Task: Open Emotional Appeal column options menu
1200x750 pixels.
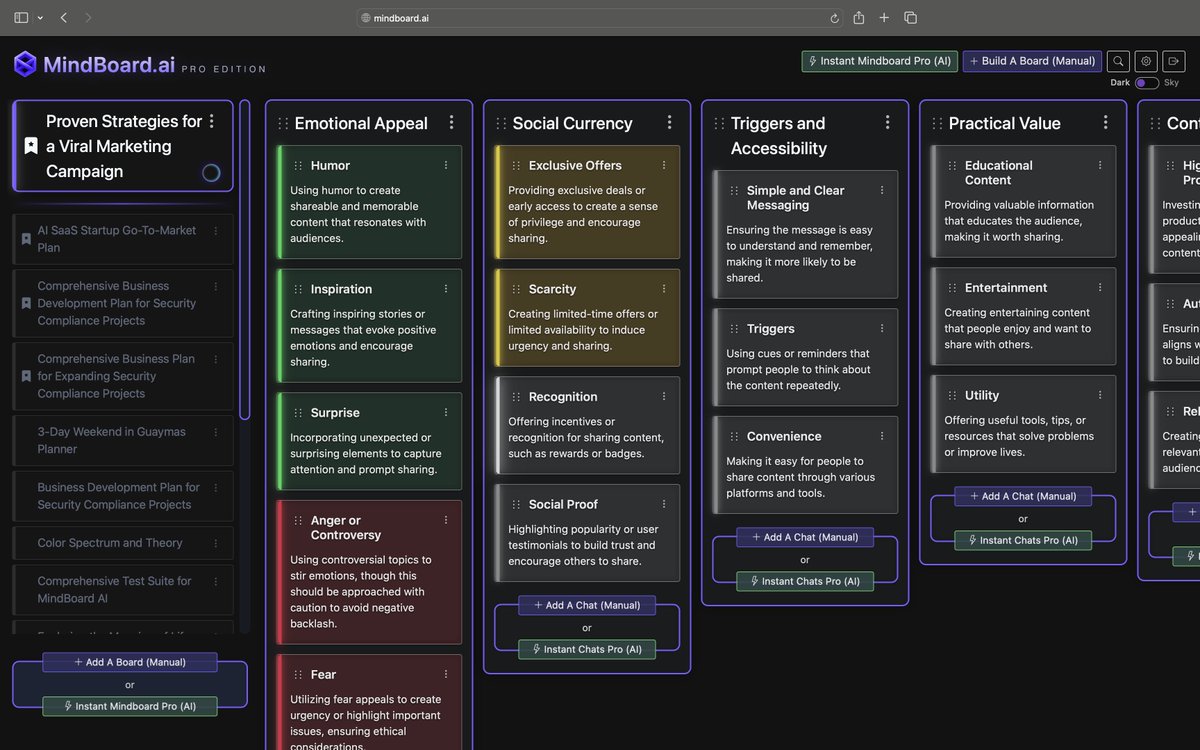Action: 451,122
